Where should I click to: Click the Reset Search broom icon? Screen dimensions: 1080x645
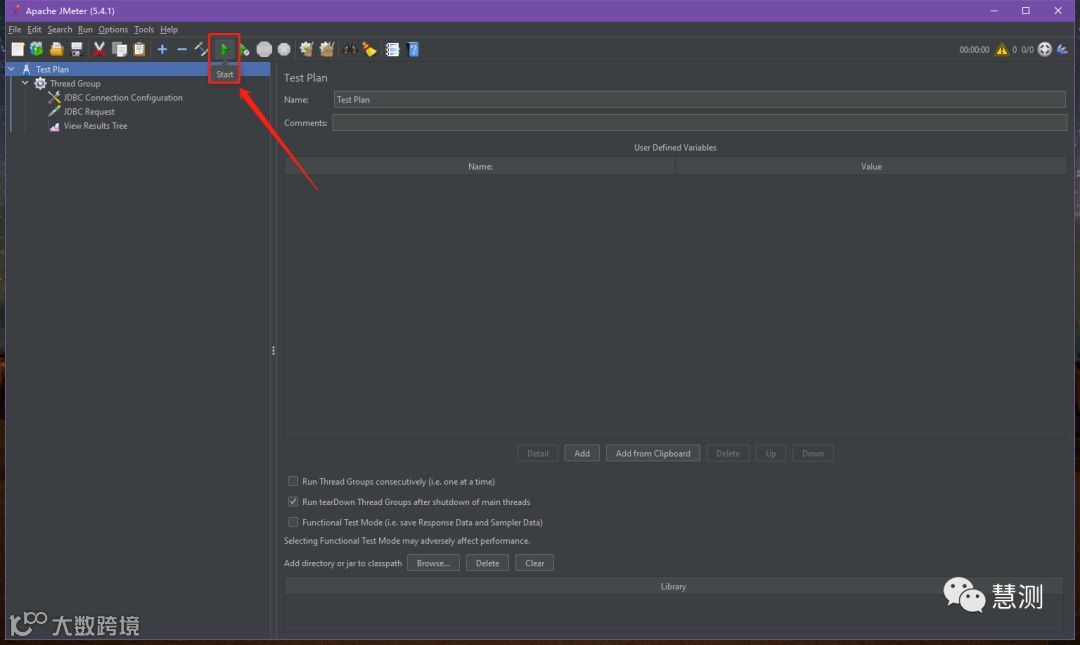(370, 49)
